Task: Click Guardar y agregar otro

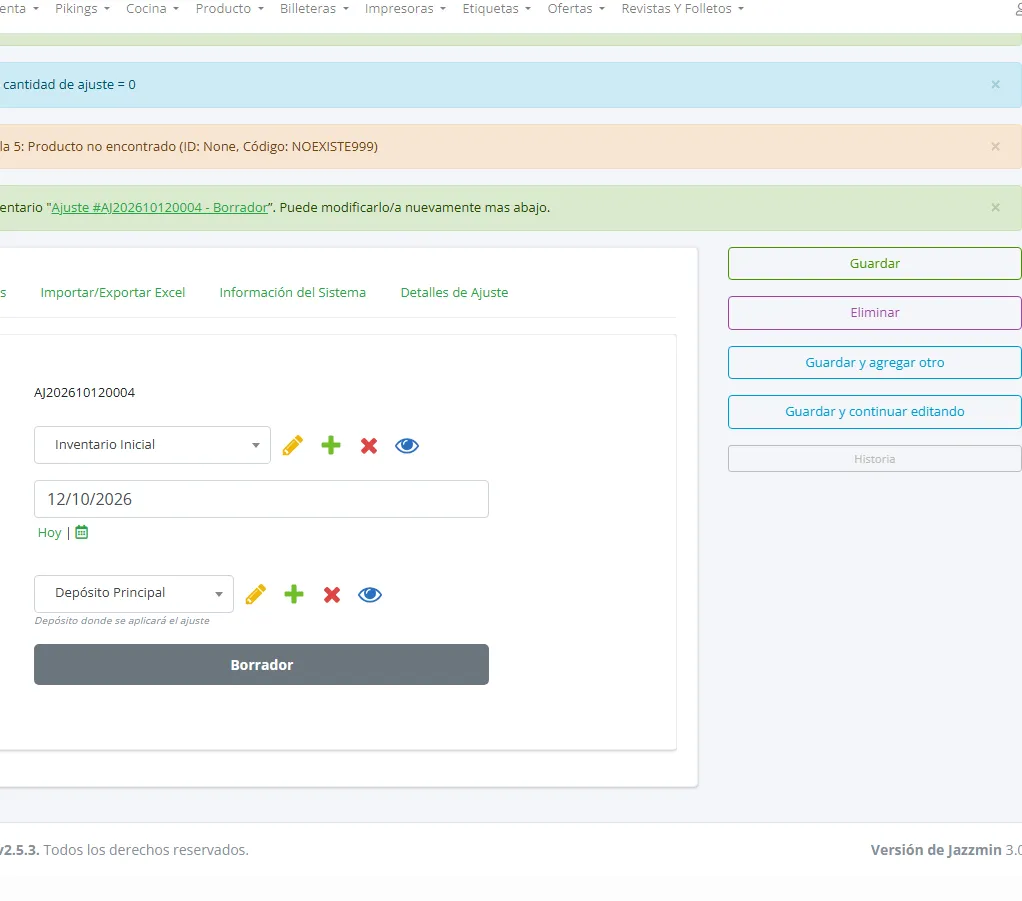Action: tap(874, 362)
